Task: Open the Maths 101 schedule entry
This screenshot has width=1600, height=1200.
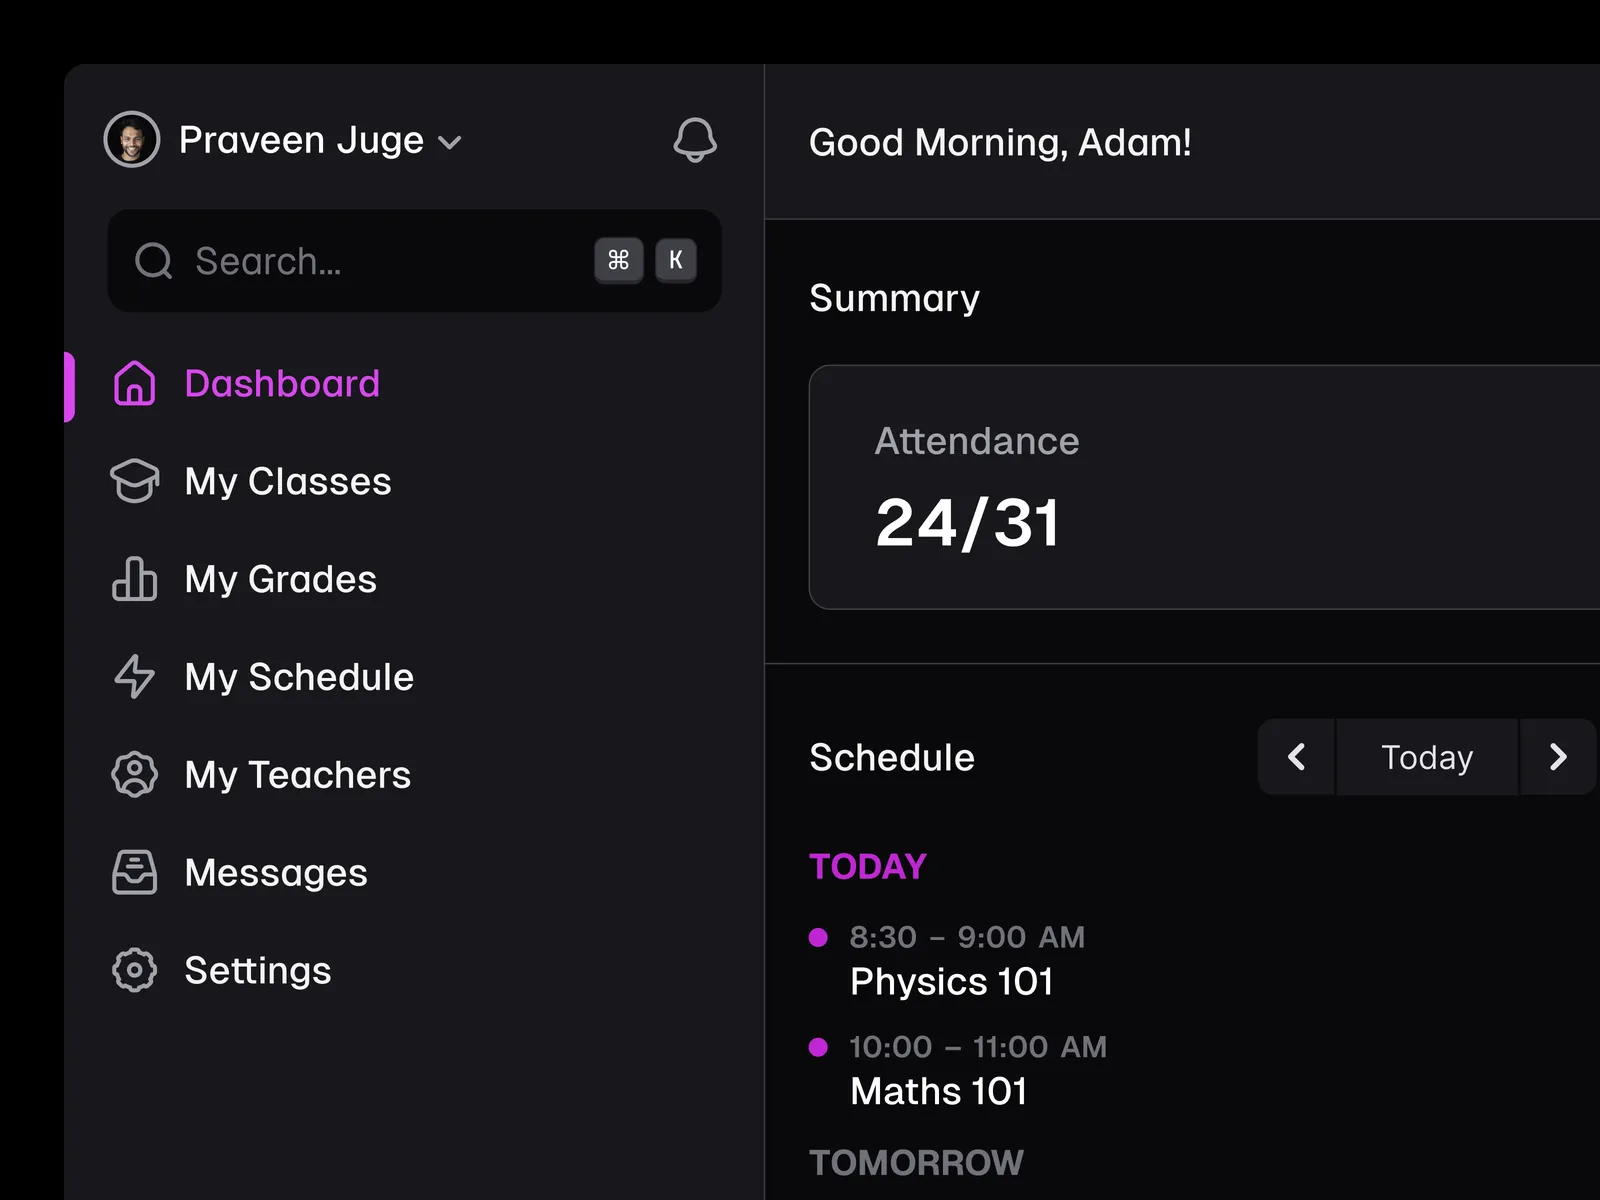Action: pyautogui.click(x=938, y=1091)
